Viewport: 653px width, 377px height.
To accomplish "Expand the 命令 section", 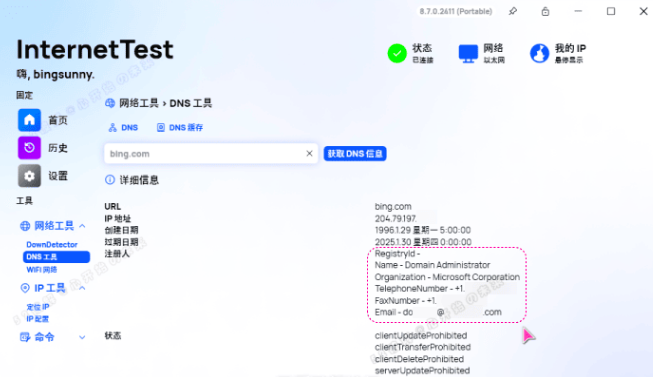I will (x=82, y=337).
